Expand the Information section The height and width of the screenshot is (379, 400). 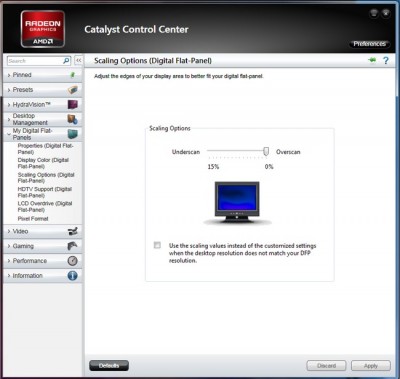click(x=42, y=276)
